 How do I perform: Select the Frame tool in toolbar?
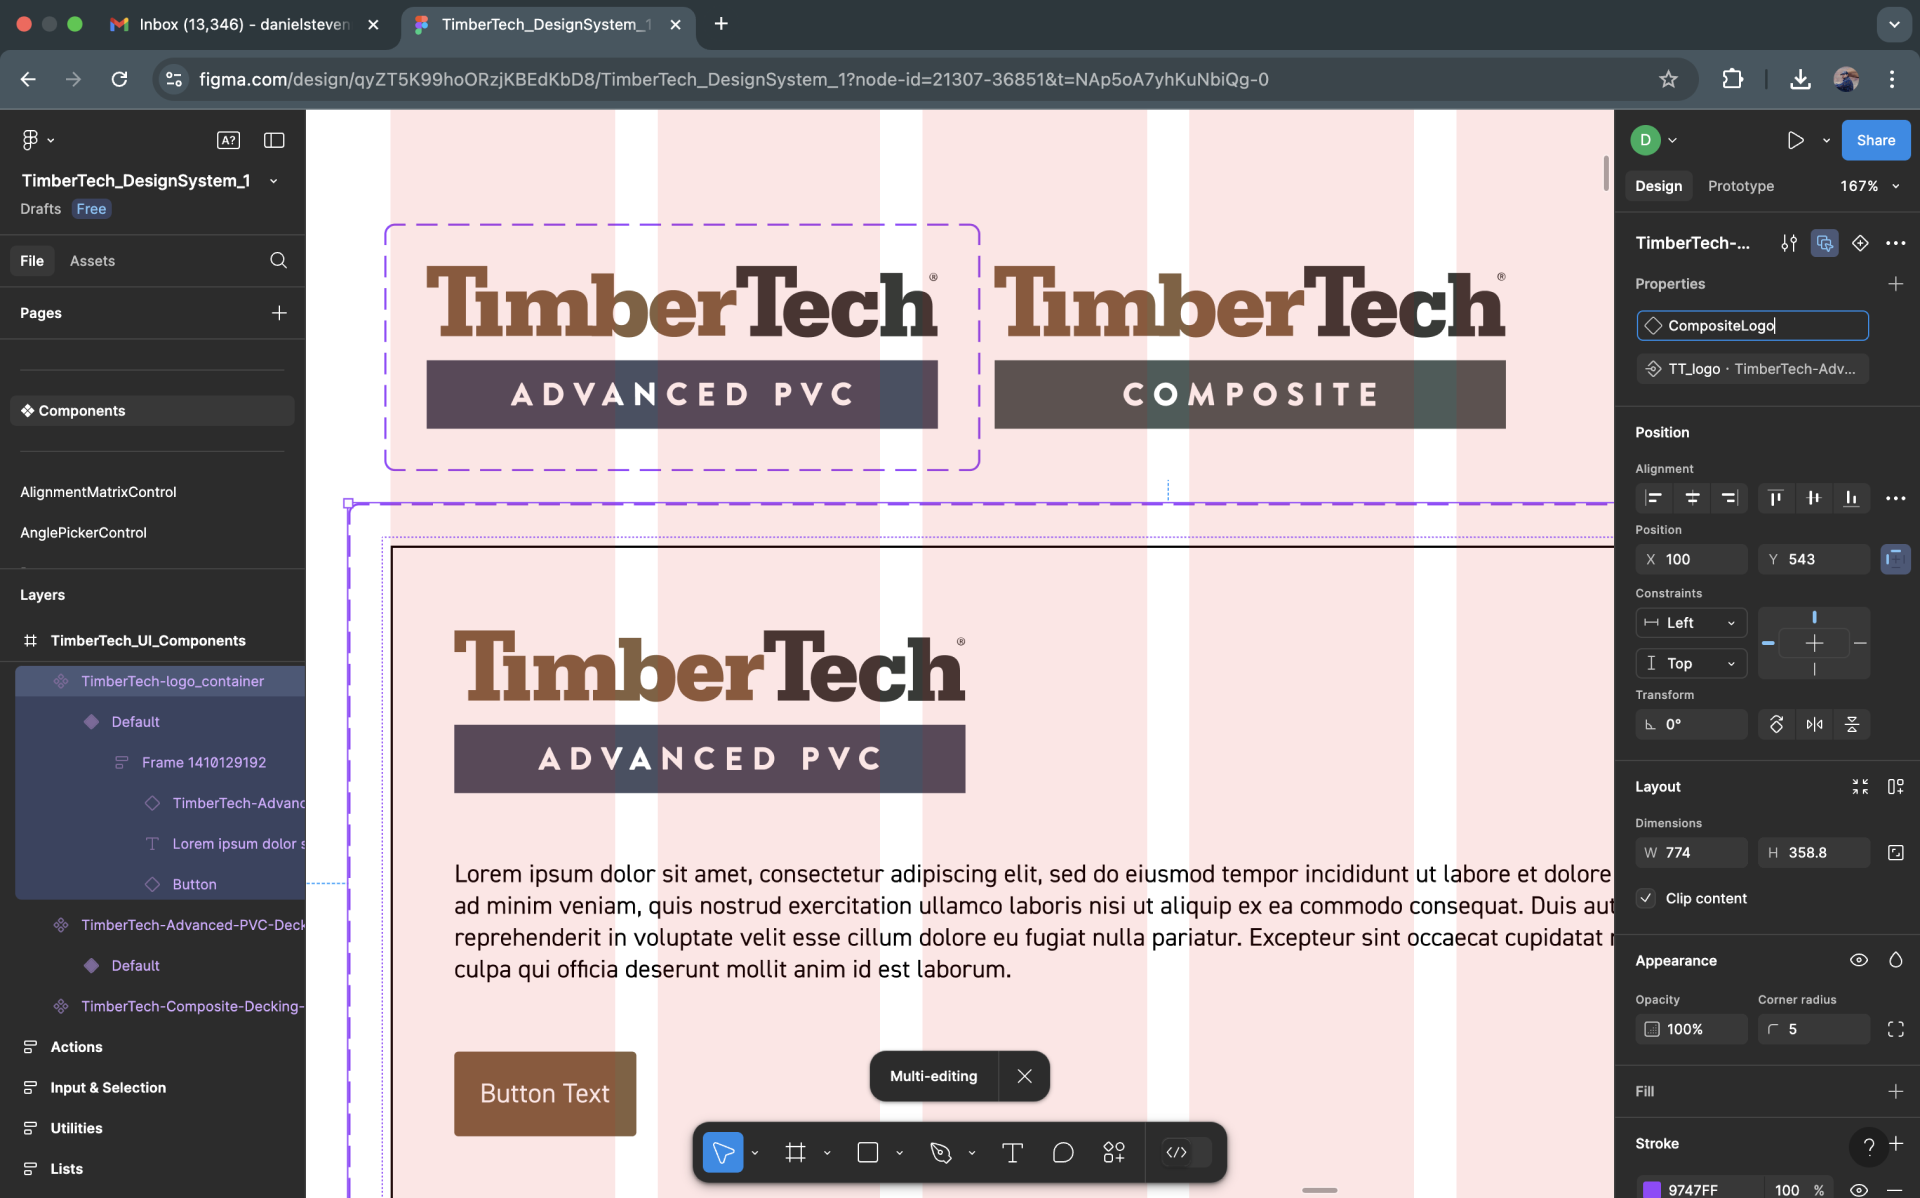tap(795, 1152)
